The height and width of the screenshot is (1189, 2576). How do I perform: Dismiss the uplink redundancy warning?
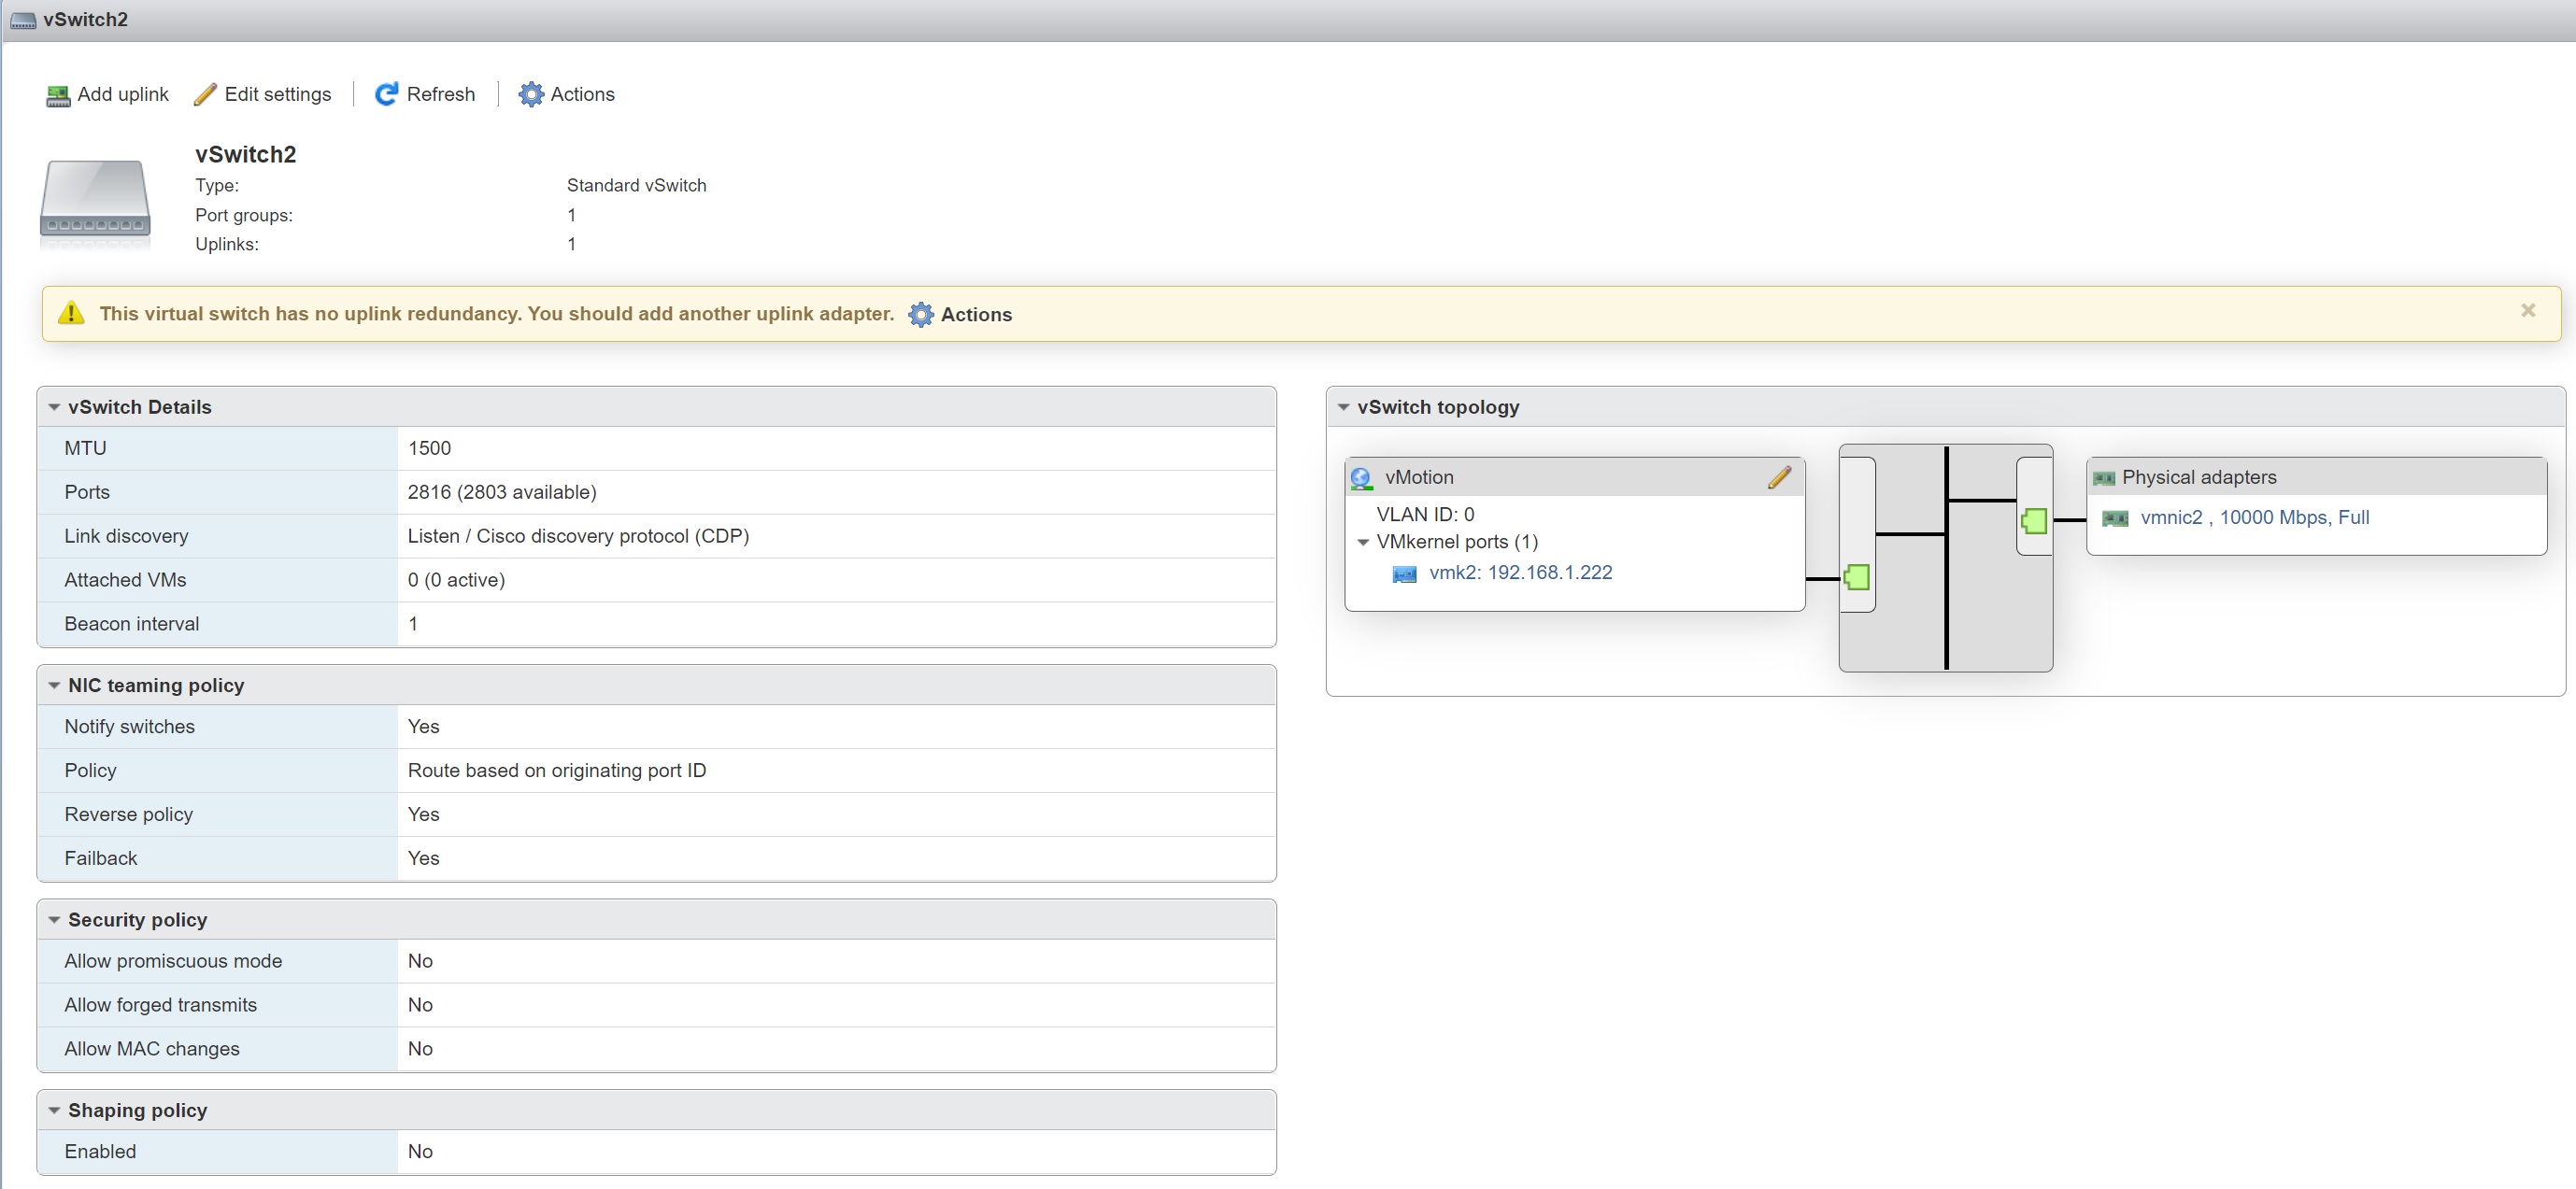(2527, 311)
